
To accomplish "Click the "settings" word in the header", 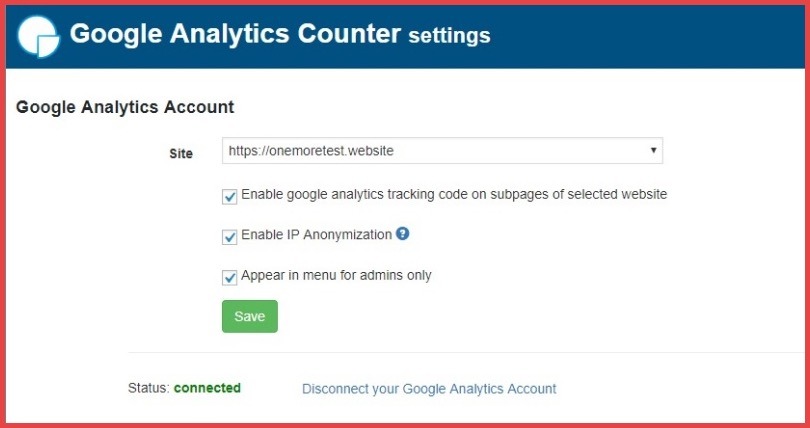I will pos(450,37).
